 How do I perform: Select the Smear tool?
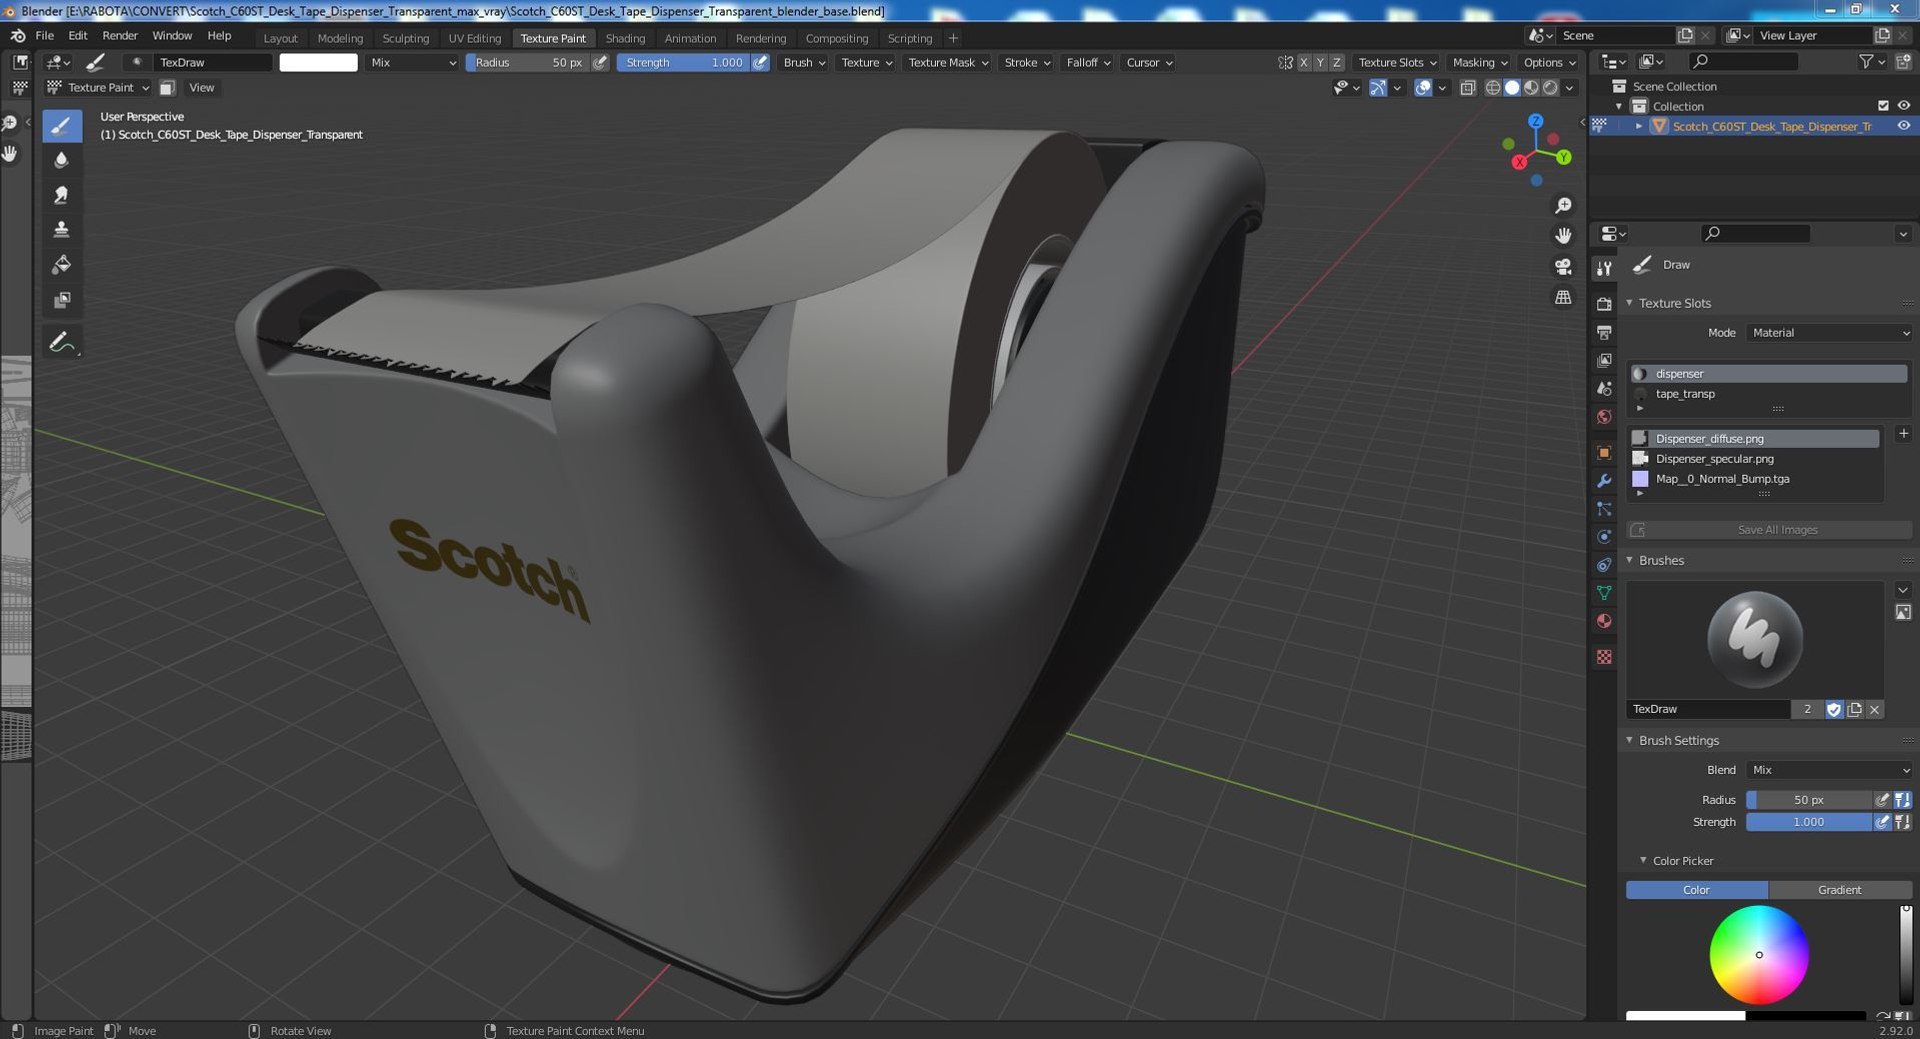pyautogui.click(x=62, y=195)
